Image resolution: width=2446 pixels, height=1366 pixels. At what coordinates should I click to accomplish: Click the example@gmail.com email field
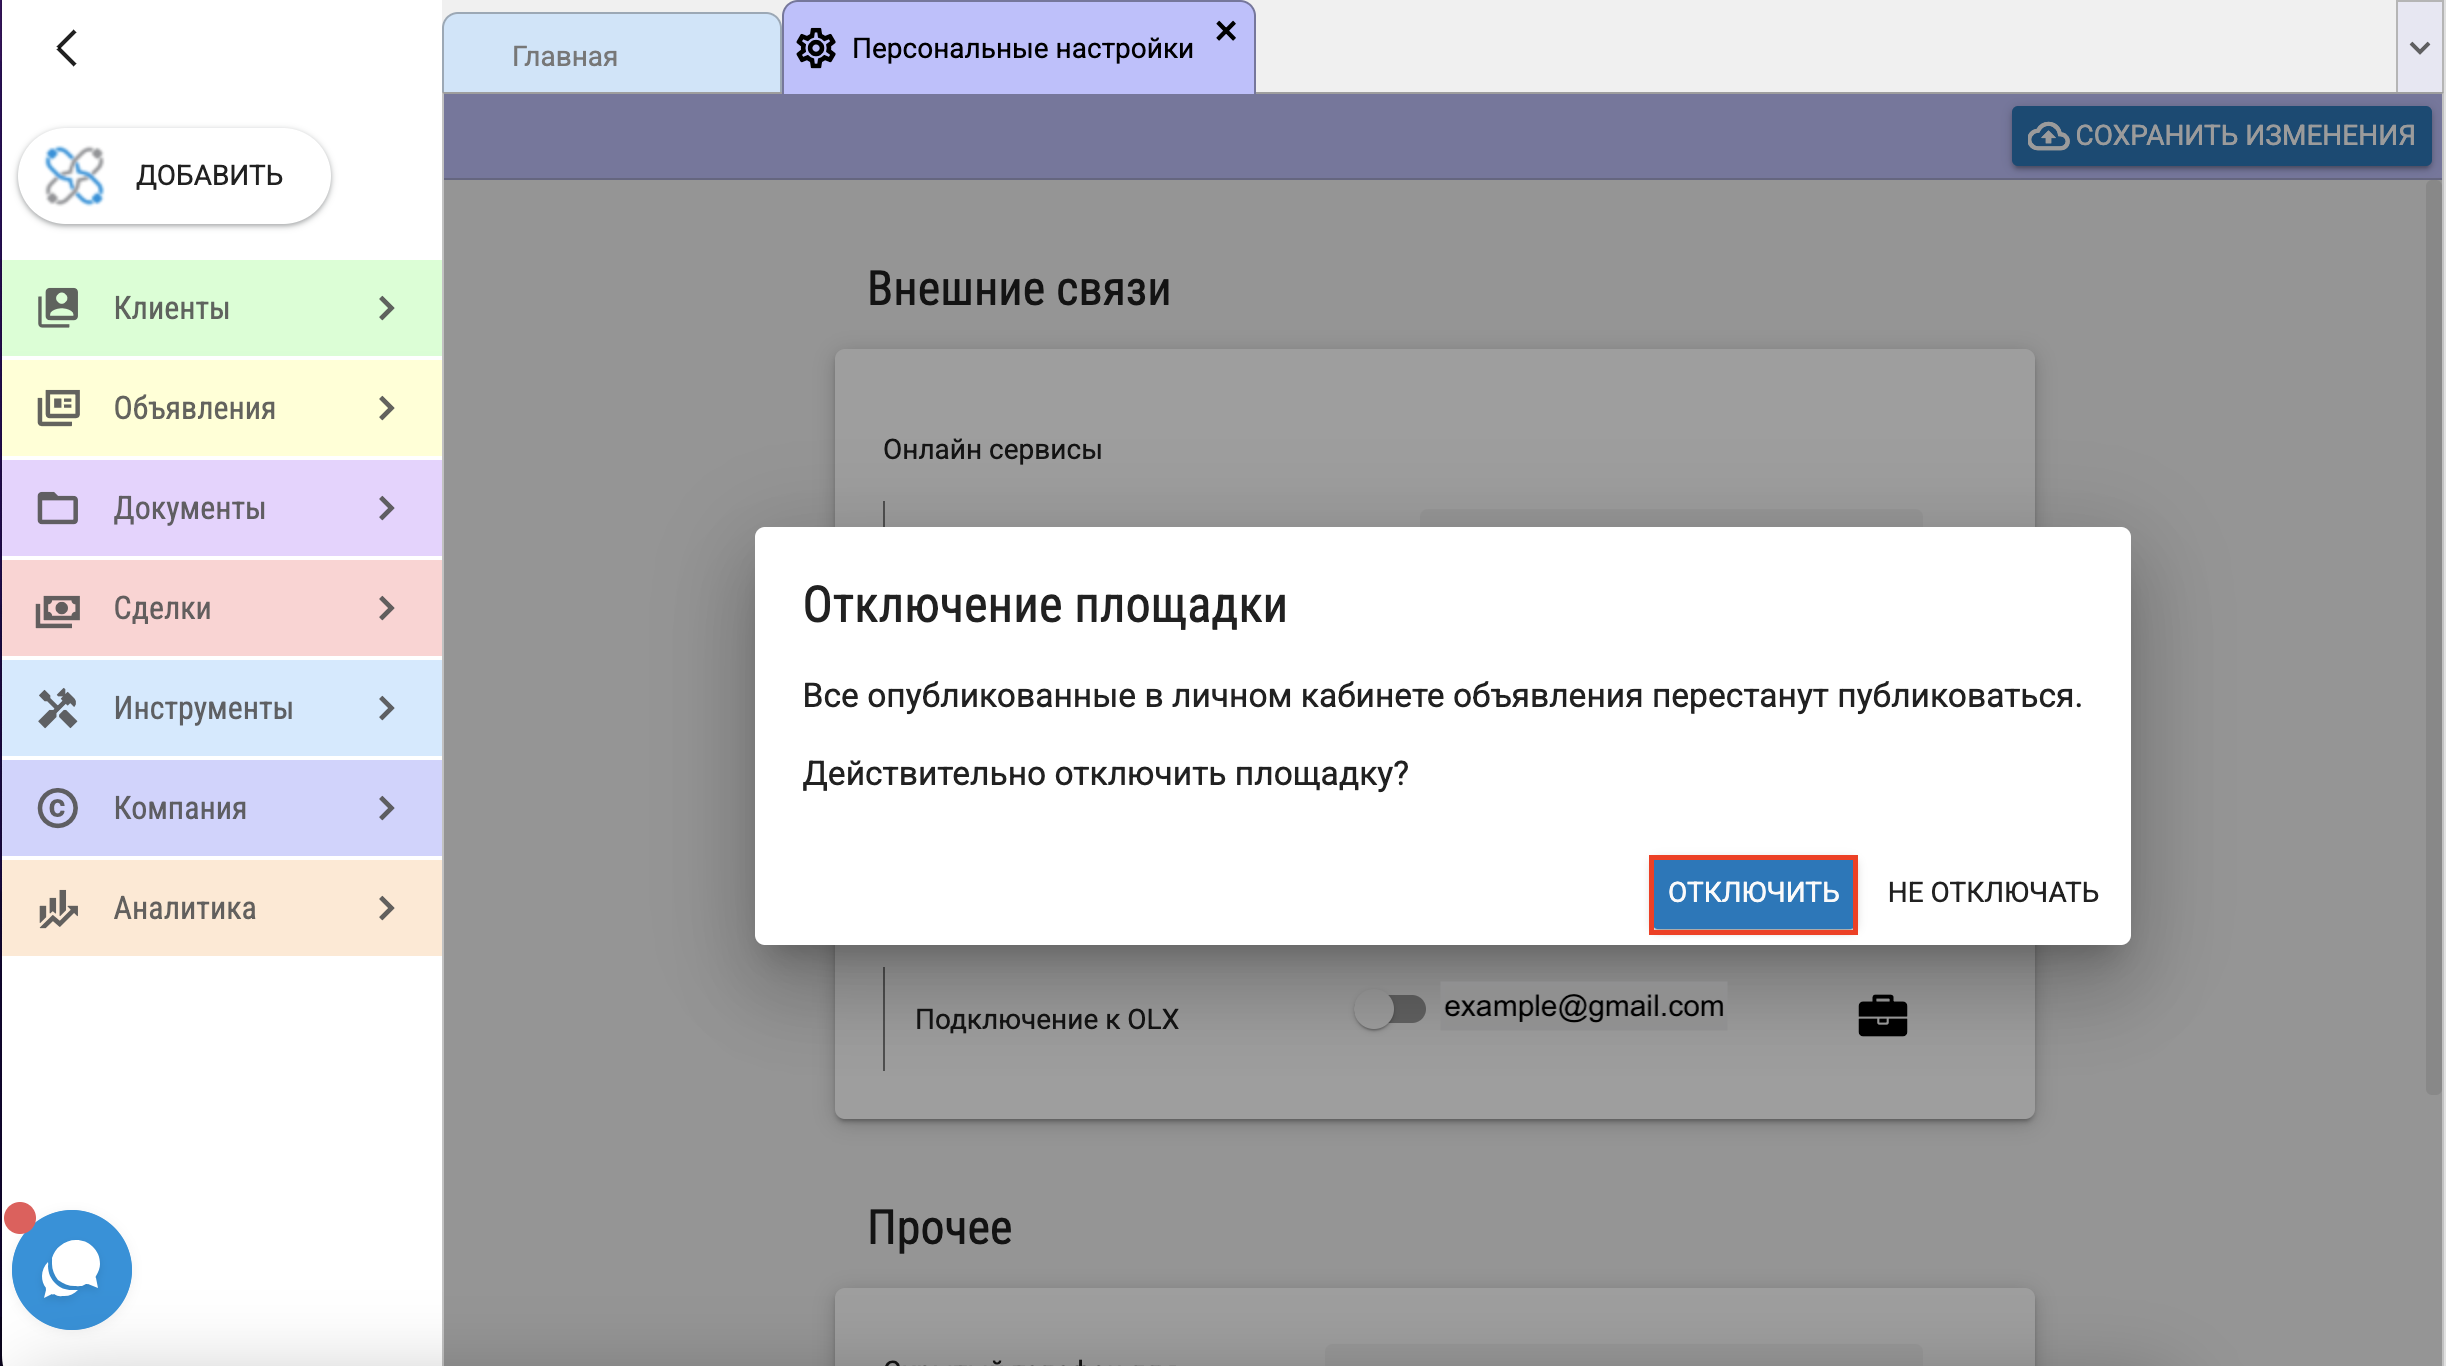coord(1583,1006)
